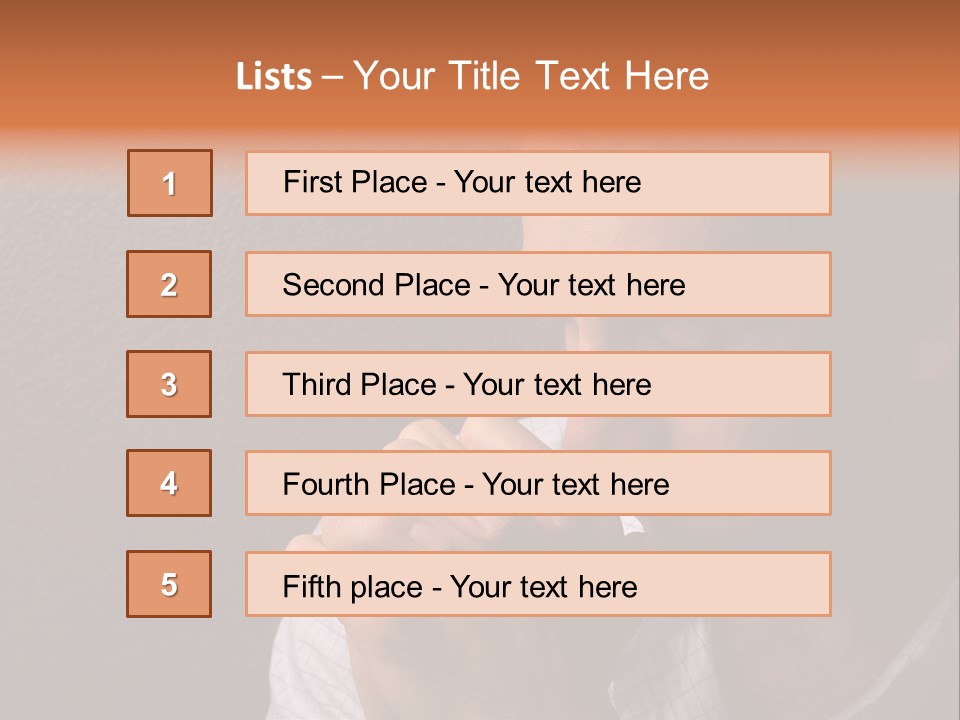Viewport: 960px width, 720px height.
Task: Click the number 3 square
Action: point(169,384)
